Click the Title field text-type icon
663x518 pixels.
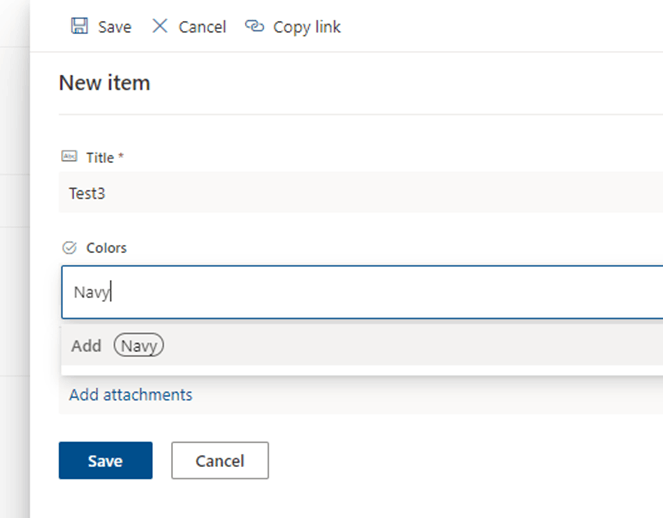pos(69,157)
